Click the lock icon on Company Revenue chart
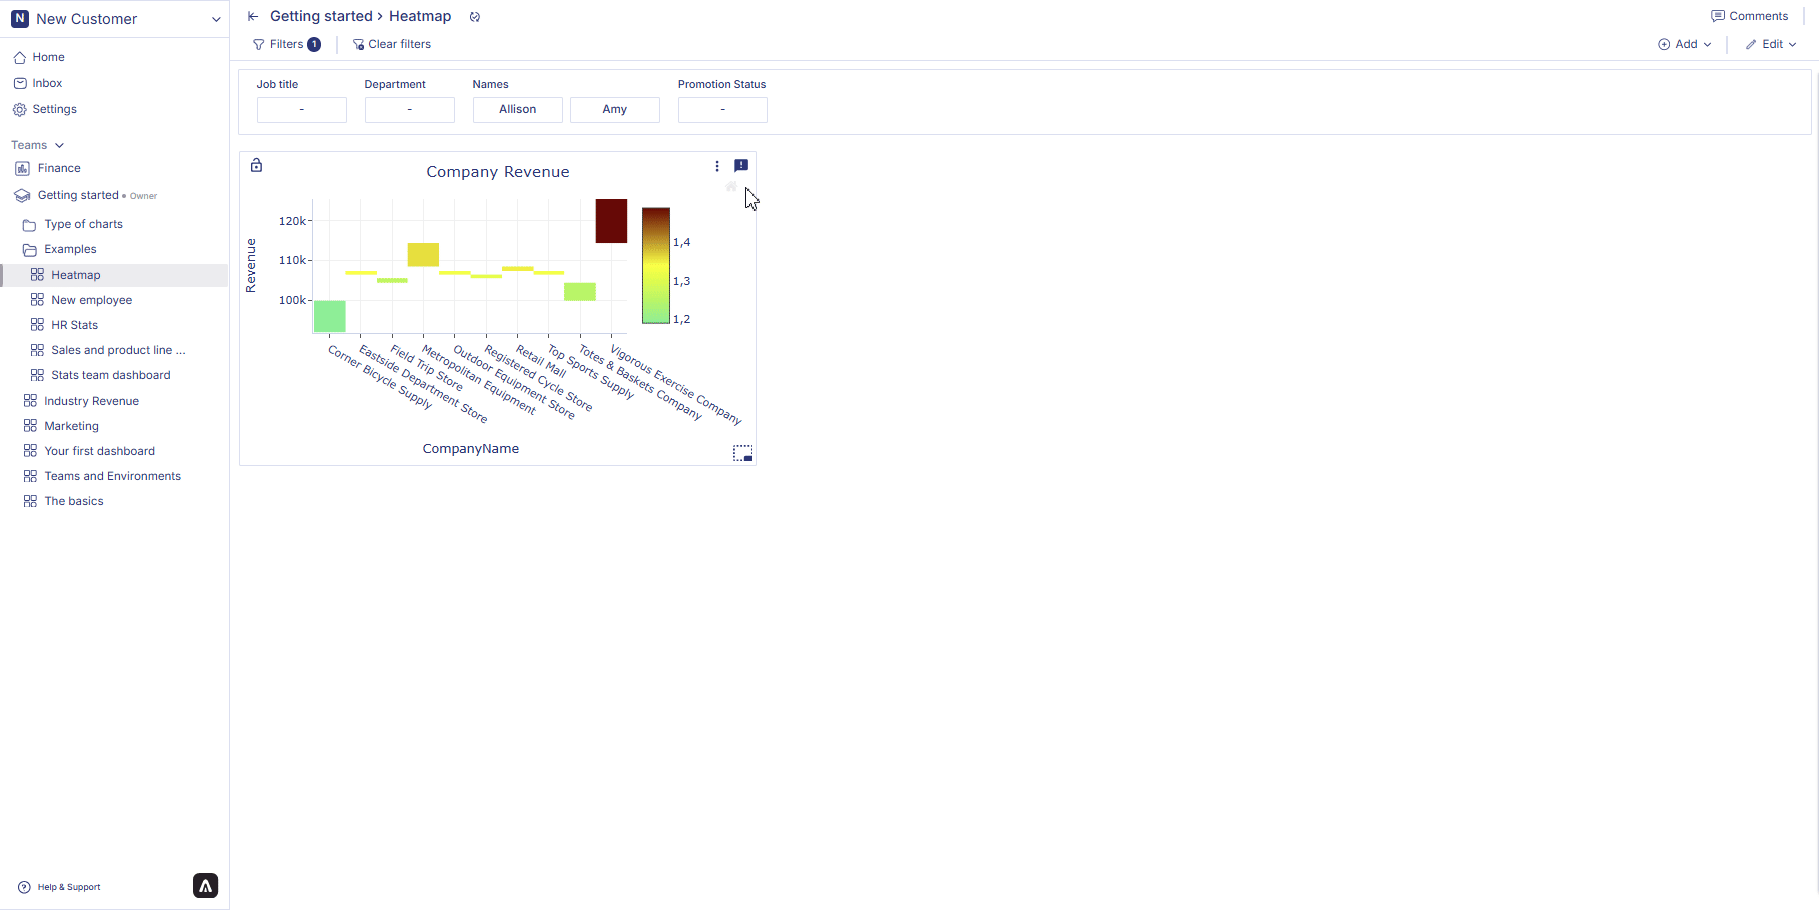This screenshot has width=1819, height=910. click(x=256, y=165)
